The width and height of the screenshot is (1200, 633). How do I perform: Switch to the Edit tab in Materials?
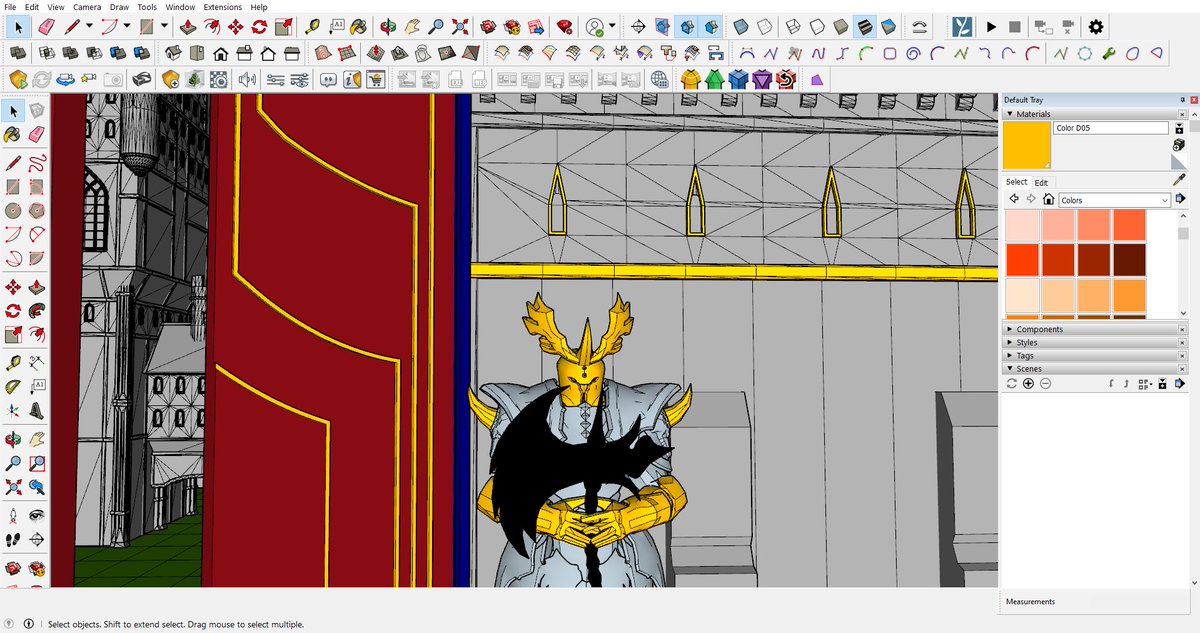(x=1041, y=183)
